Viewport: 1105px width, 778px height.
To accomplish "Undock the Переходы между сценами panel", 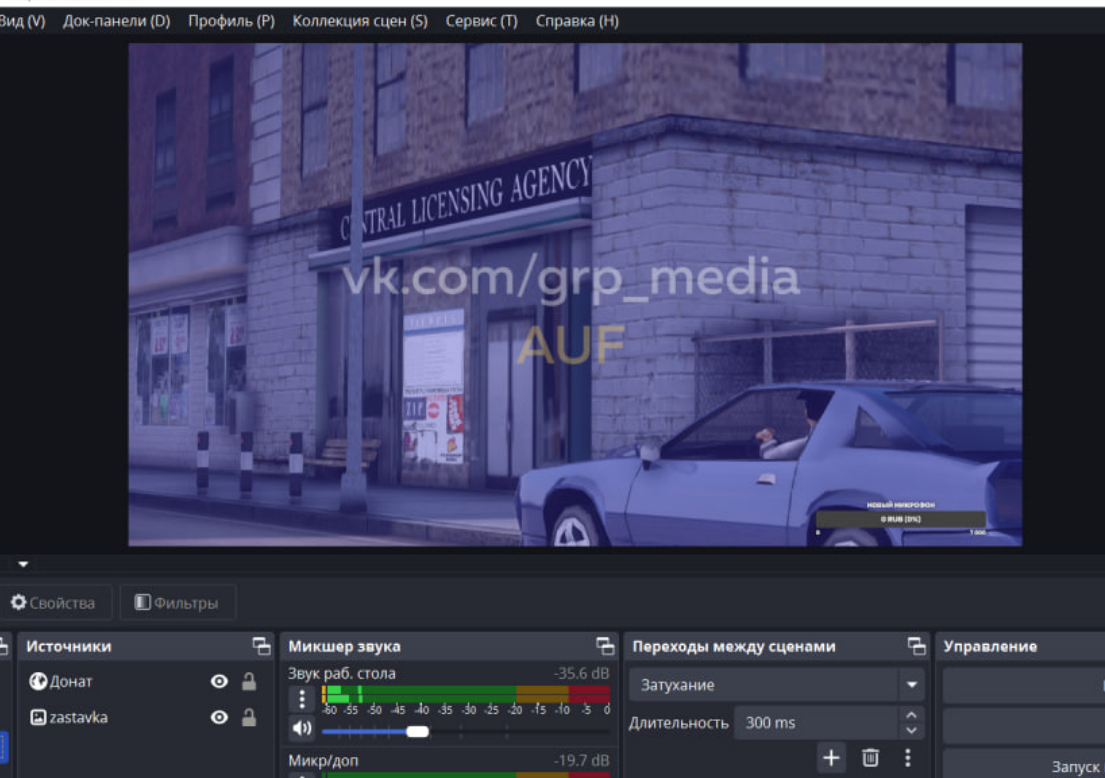I will click(x=916, y=646).
